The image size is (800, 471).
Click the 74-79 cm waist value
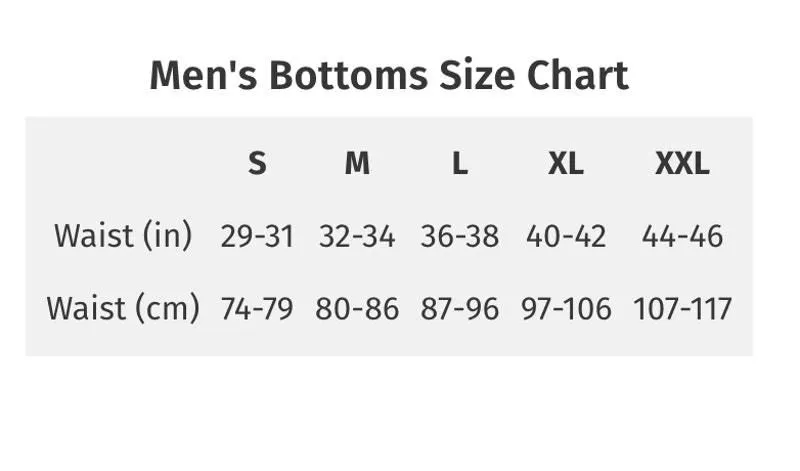point(257,309)
